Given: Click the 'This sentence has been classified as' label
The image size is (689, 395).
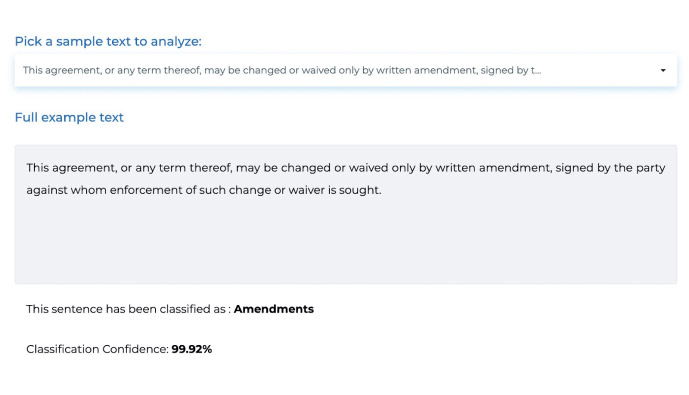Looking at the screenshot, I should (126, 309).
